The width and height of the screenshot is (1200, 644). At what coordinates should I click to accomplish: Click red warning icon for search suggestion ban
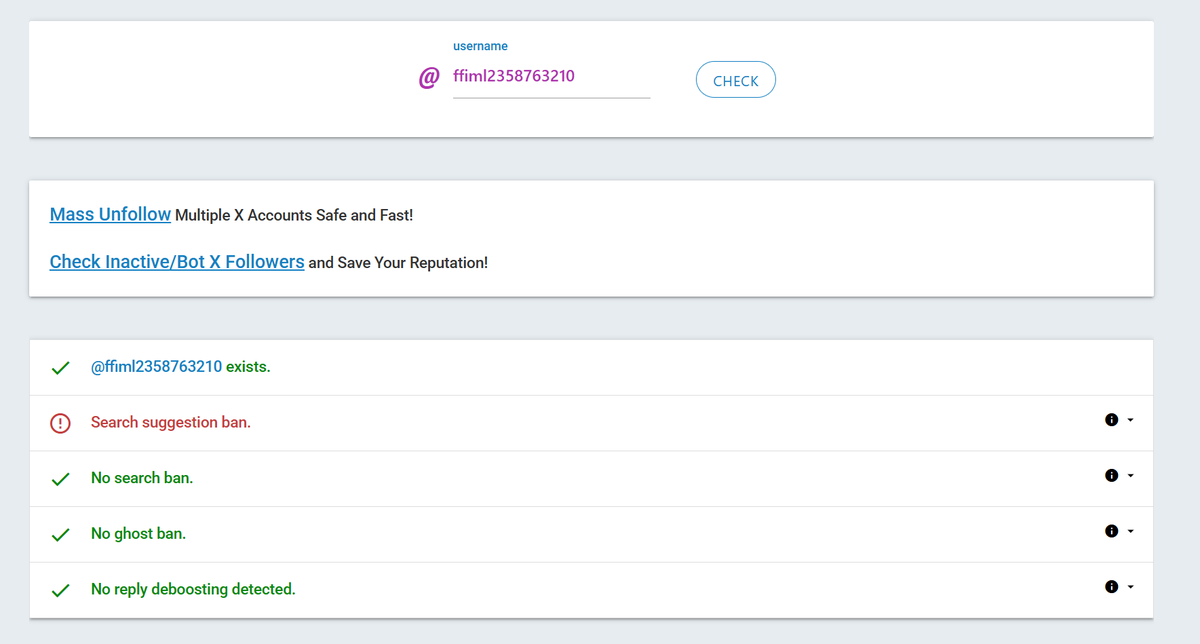[60, 423]
